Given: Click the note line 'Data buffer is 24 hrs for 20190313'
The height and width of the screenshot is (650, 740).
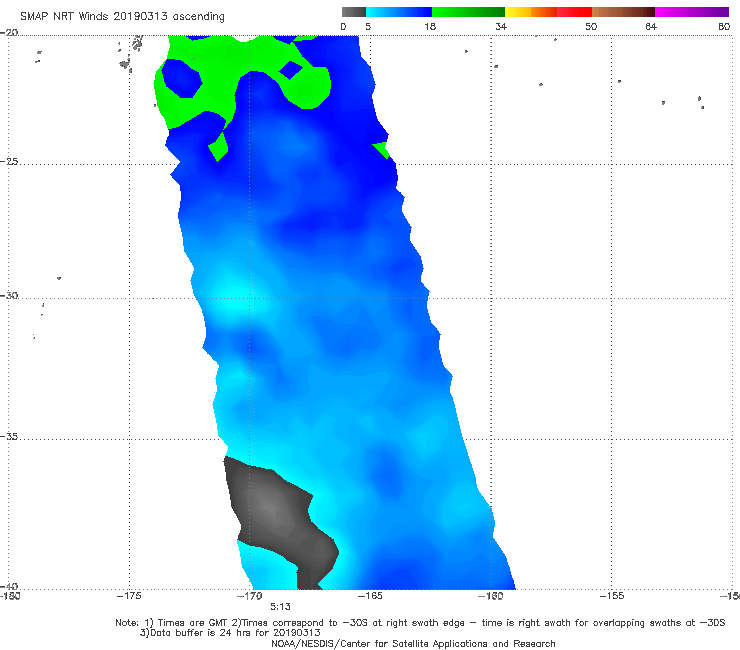Looking at the screenshot, I should tap(230, 633).
